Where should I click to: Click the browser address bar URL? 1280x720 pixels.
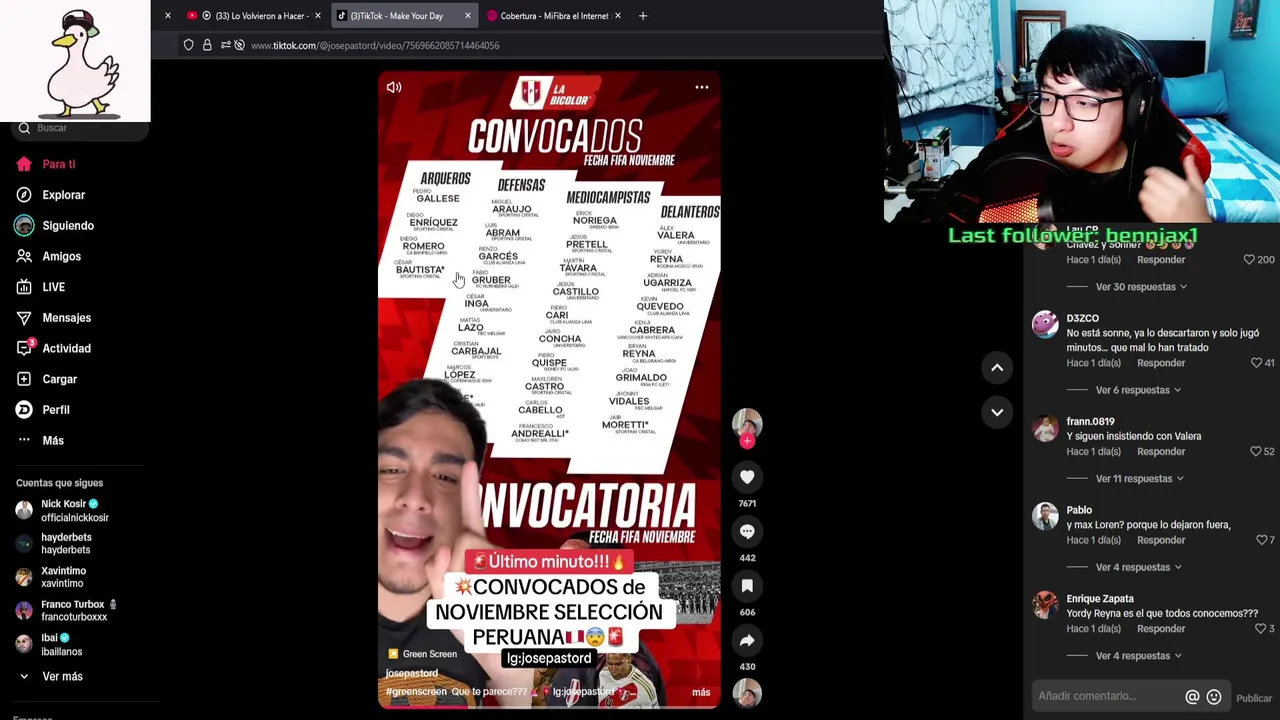pos(375,45)
